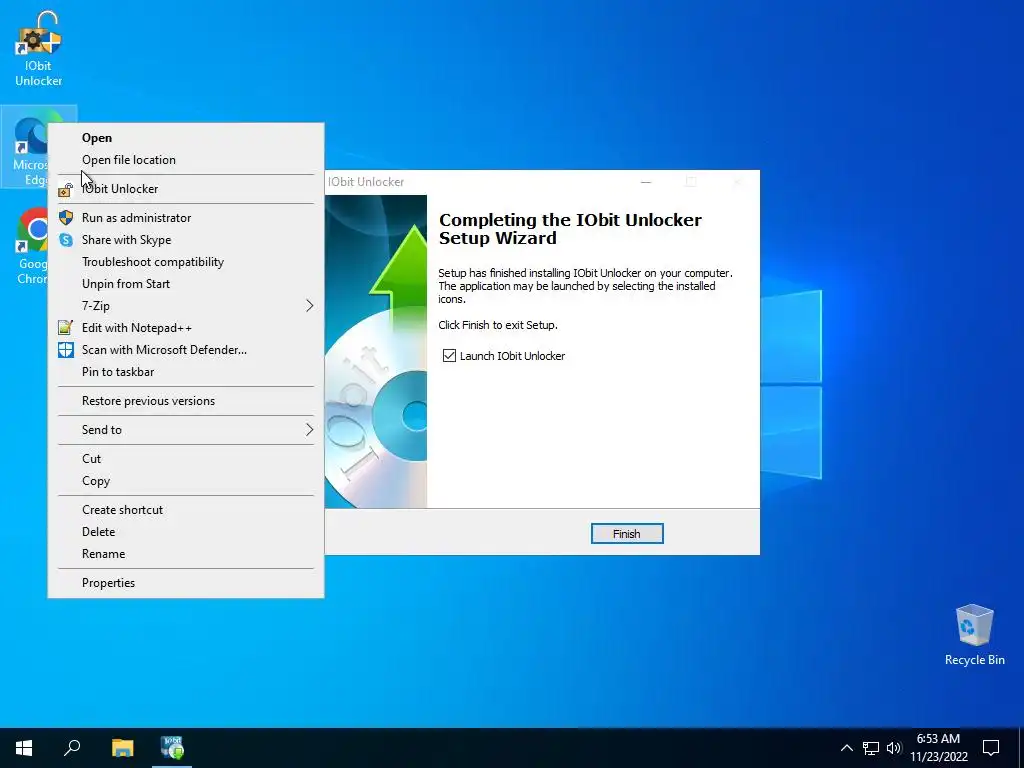This screenshot has height=768, width=1024.
Task: Click the Notepad++ icon in context menu
Action: (x=65, y=327)
